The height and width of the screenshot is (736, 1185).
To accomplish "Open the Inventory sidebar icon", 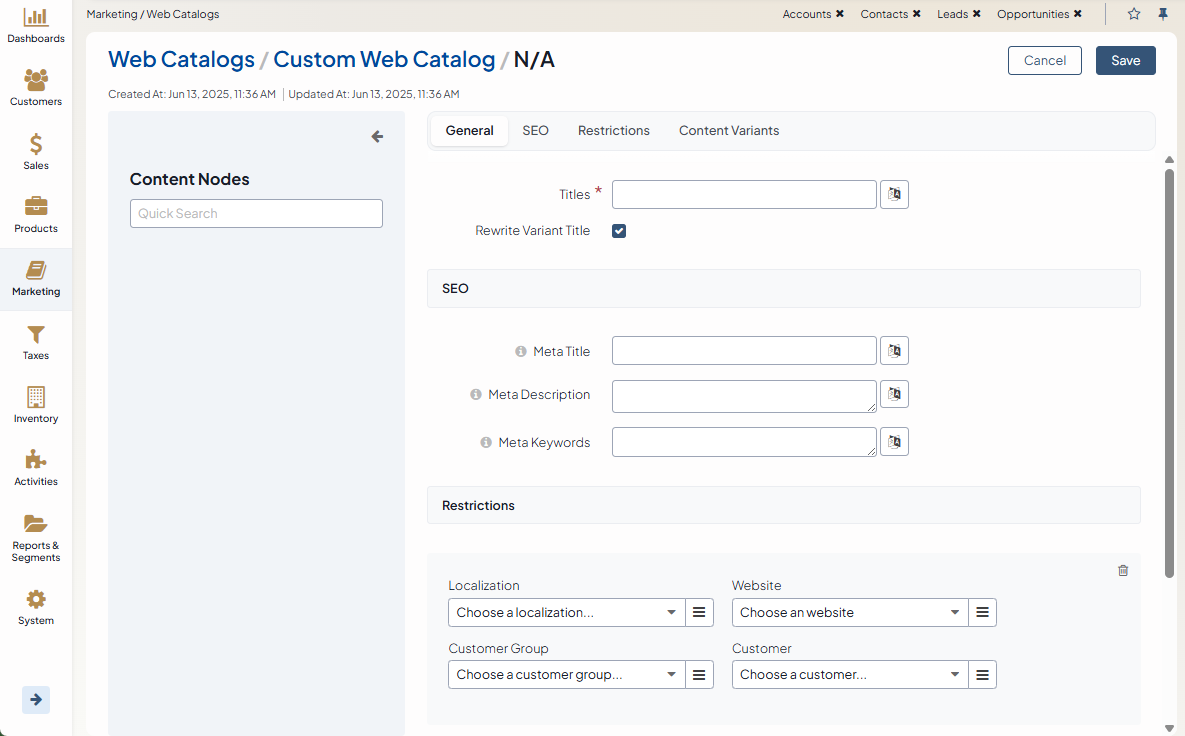I will click(x=36, y=398).
